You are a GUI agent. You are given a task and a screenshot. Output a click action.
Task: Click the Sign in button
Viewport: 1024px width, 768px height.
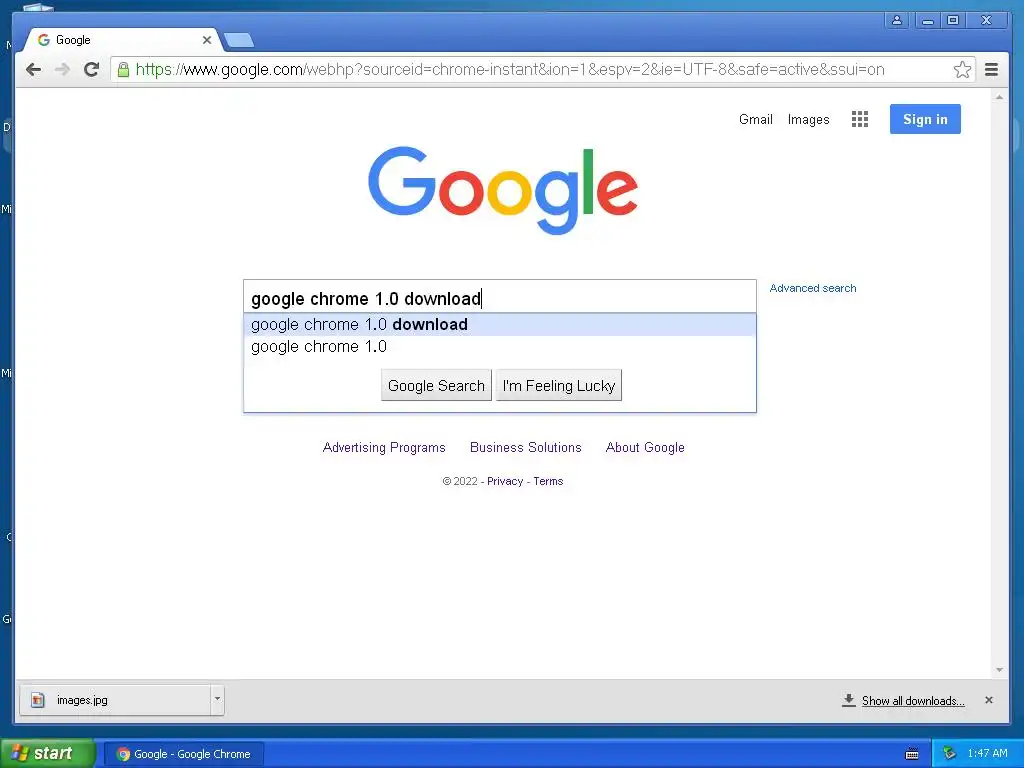pyautogui.click(x=925, y=119)
